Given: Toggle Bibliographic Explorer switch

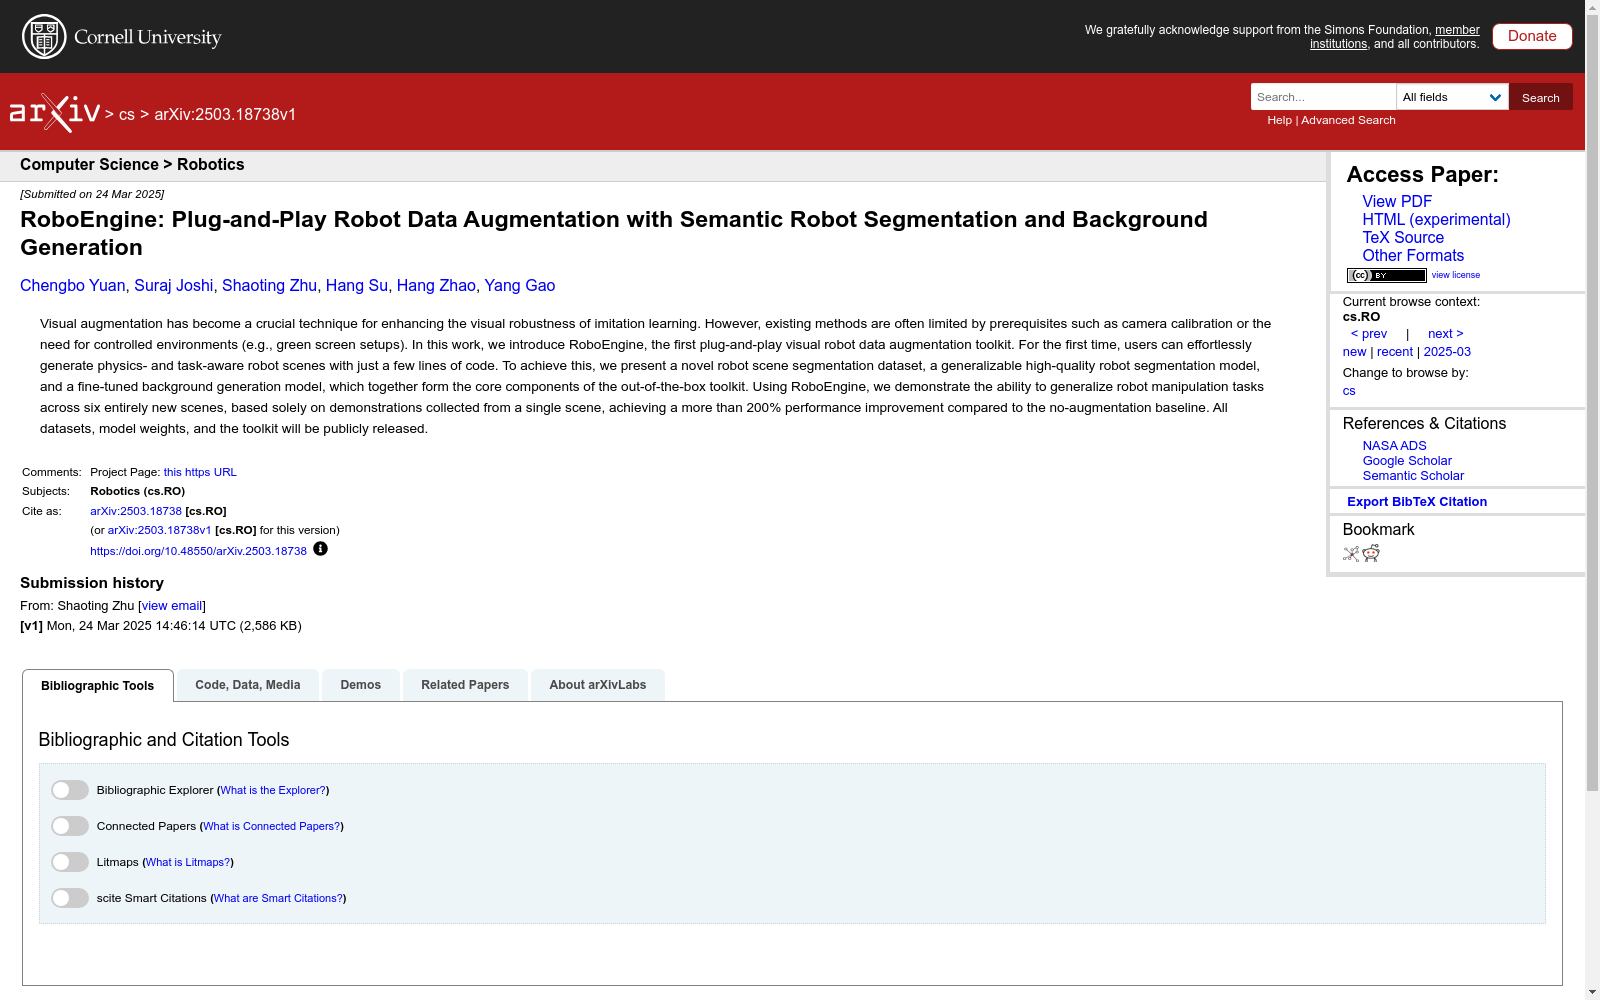Looking at the screenshot, I should click(70, 790).
